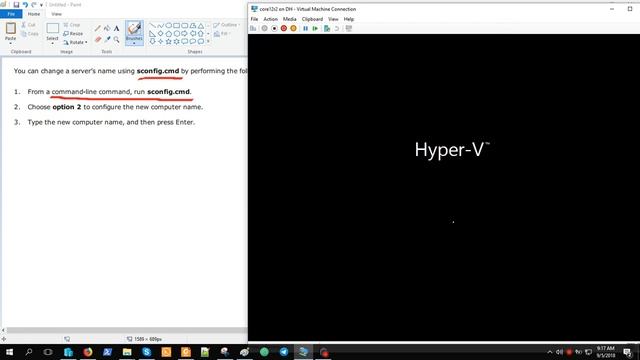The width and height of the screenshot is (640, 360).
Task: Pick the line shape in Shapes gallery
Action: (152, 26)
